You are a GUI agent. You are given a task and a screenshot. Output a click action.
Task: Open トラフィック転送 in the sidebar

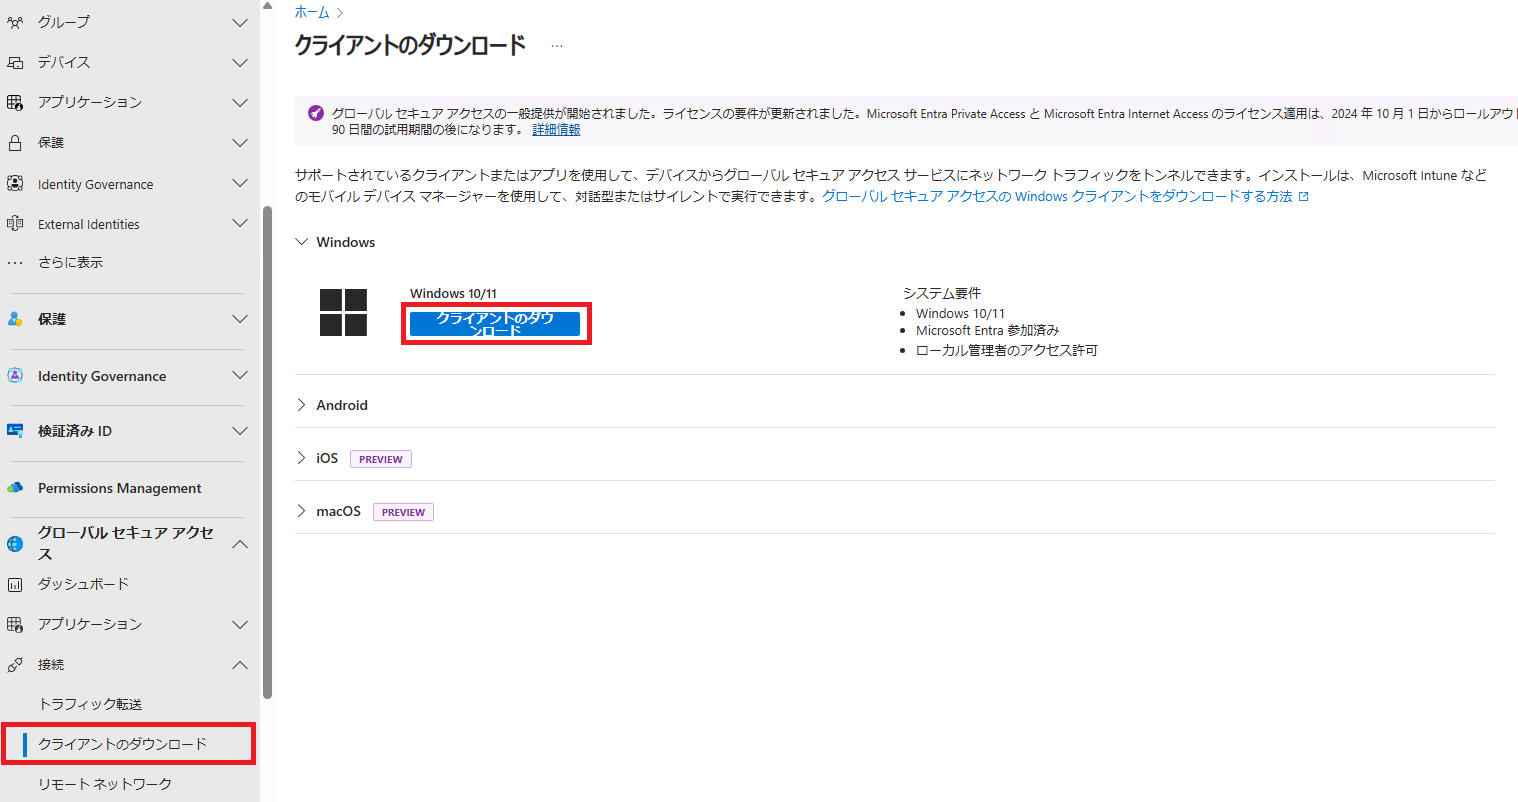pos(90,704)
